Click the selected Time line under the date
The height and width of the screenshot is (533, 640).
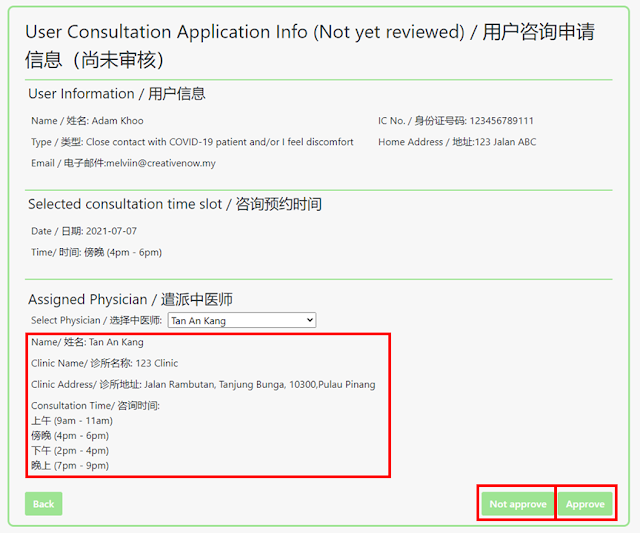(x=96, y=253)
